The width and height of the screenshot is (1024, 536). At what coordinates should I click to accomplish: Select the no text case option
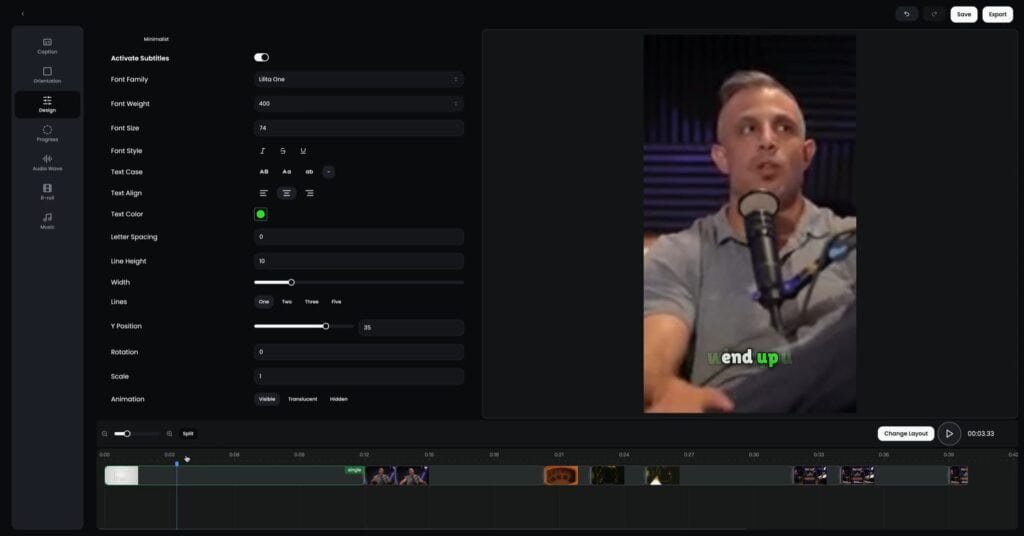pos(328,172)
